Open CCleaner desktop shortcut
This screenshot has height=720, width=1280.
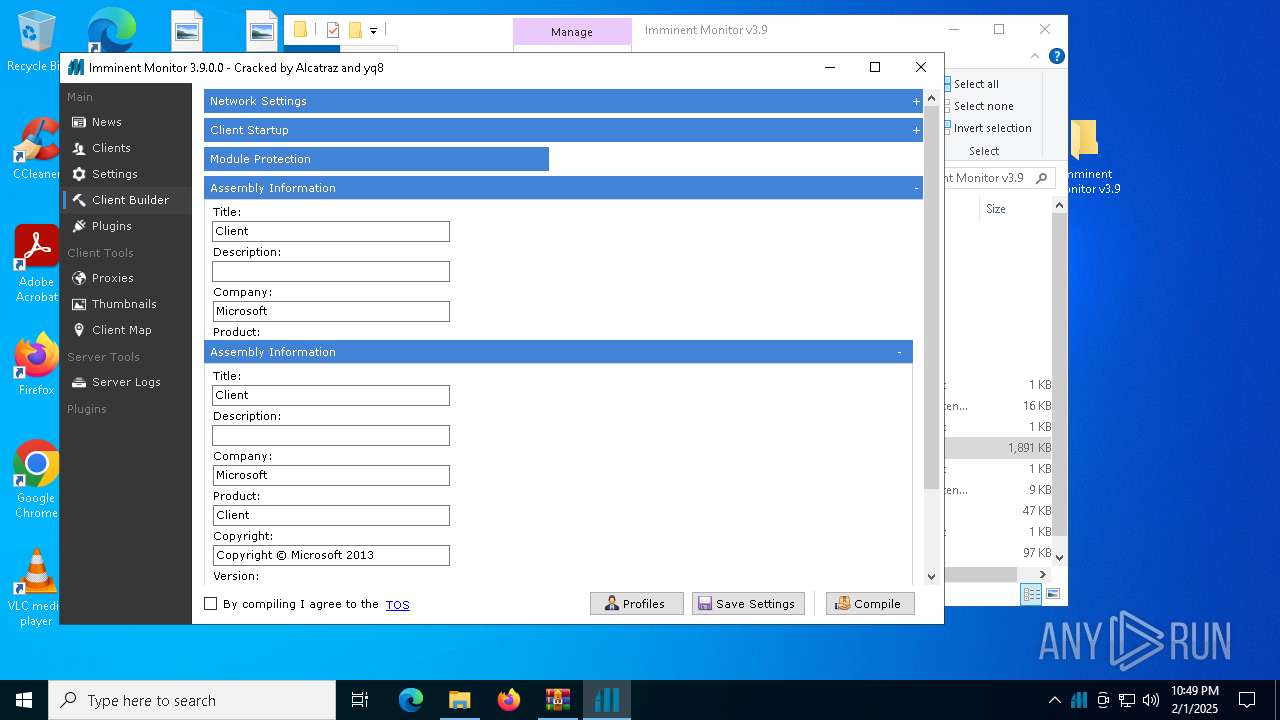click(35, 150)
